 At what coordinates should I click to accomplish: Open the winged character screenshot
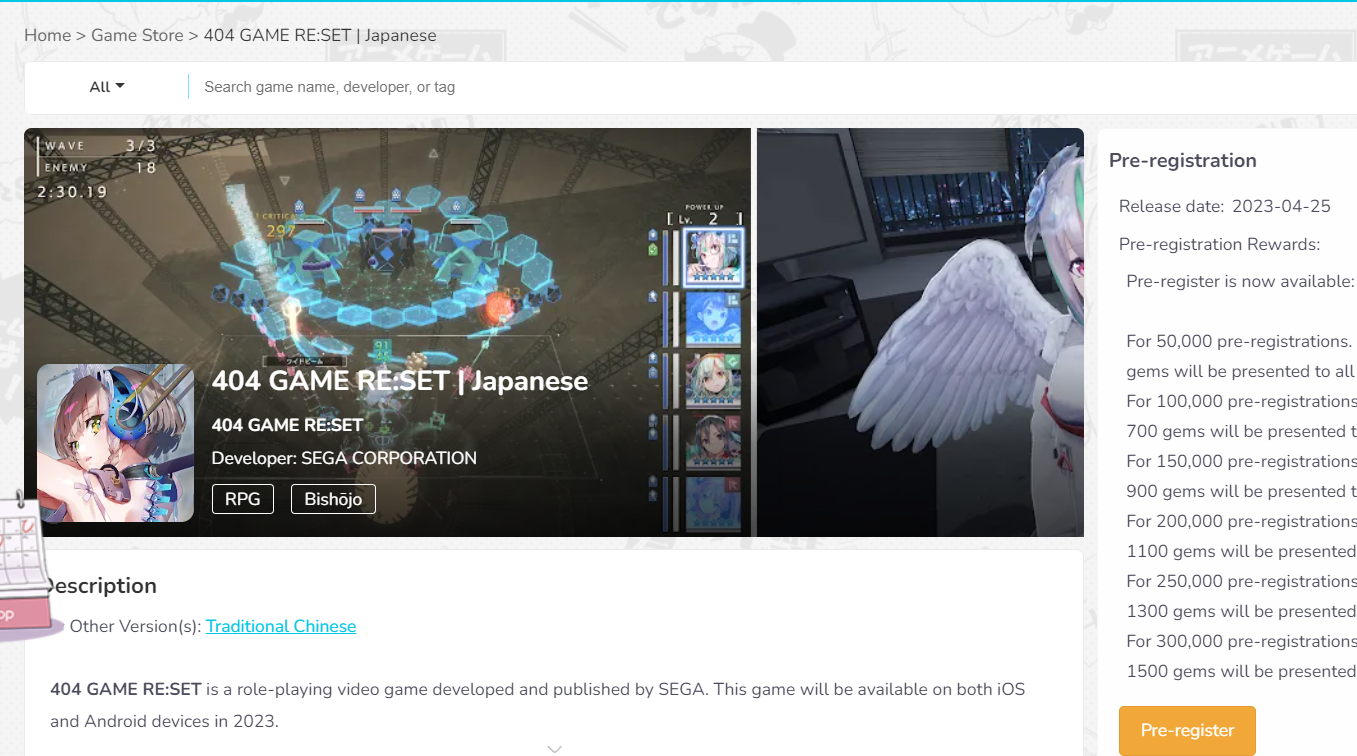point(920,332)
